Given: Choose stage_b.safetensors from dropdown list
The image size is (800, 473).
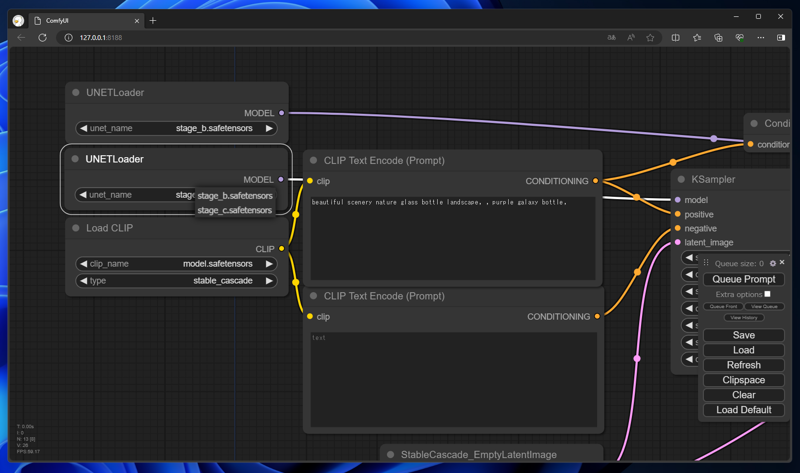Looking at the screenshot, I should (235, 195).
